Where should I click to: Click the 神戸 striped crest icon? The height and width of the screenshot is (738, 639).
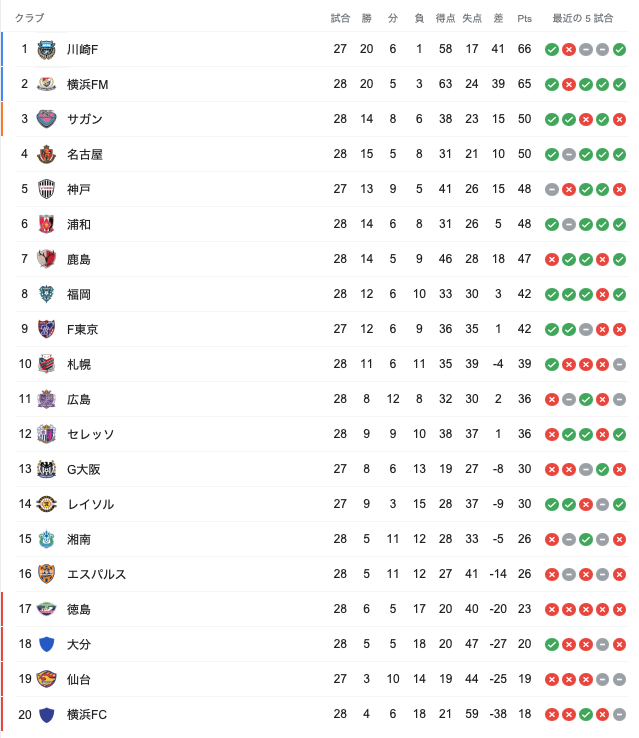(46, 189)
